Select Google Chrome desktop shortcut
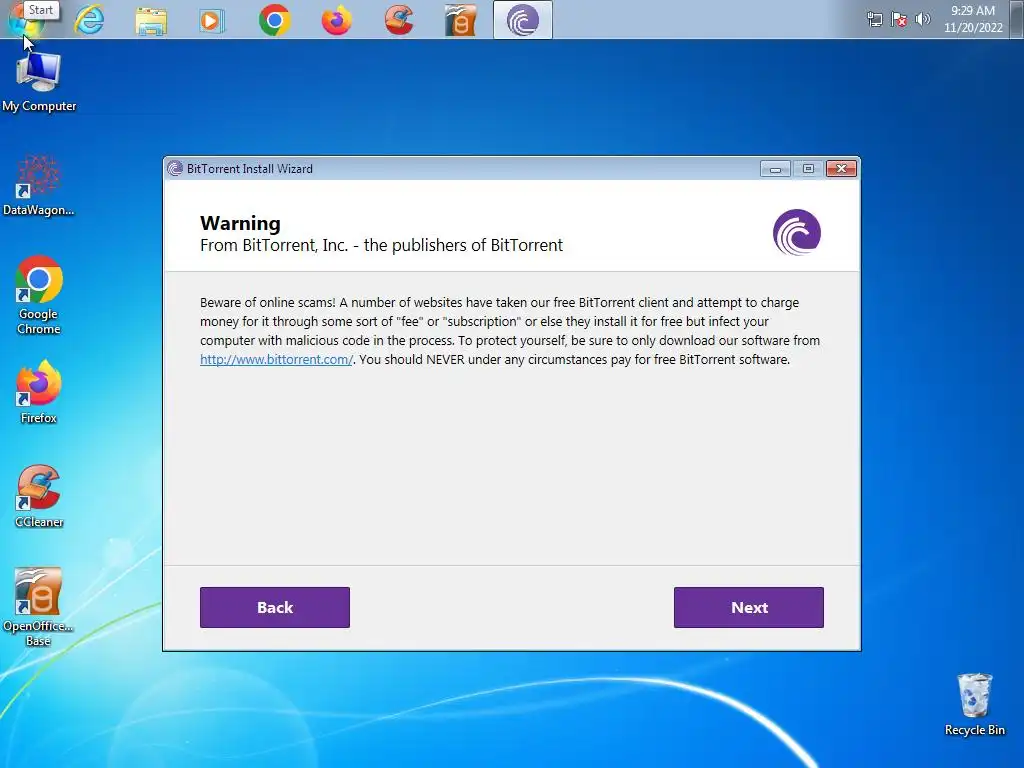Image resolution: width=1024 pixels, height=768 pixels. point(39,295)
